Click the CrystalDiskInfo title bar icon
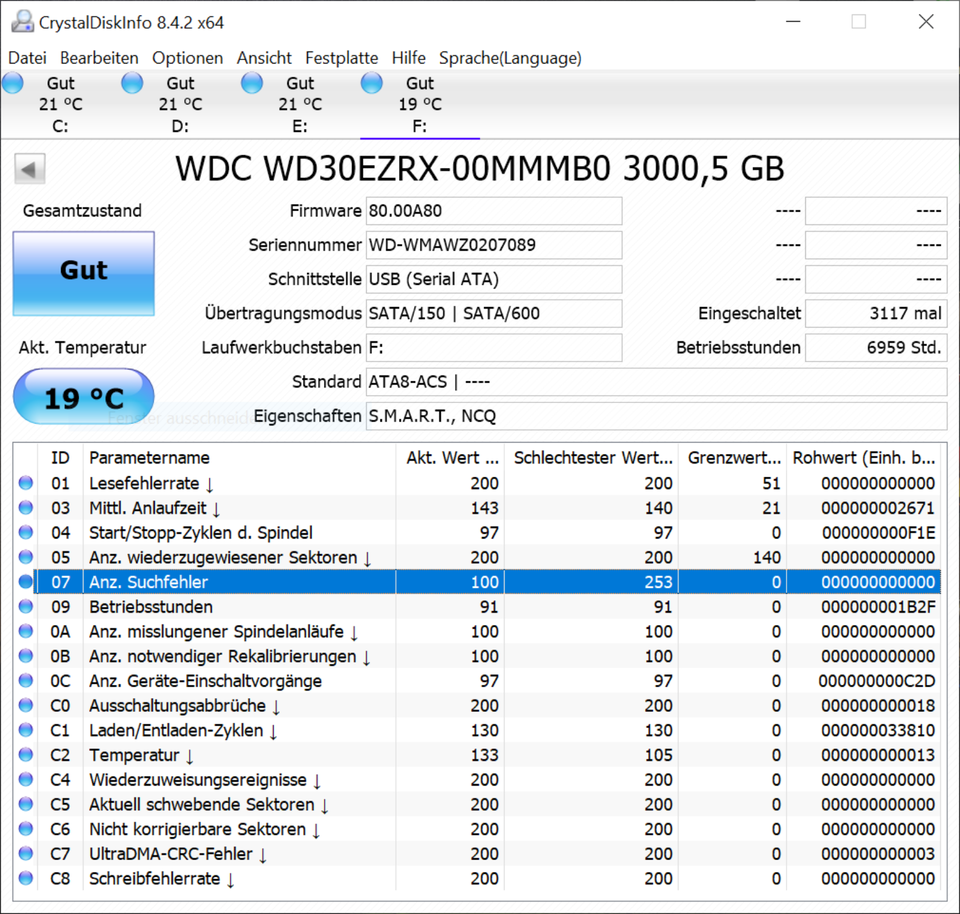This screenshot has height=914, width=960. (x=23, y=21)
